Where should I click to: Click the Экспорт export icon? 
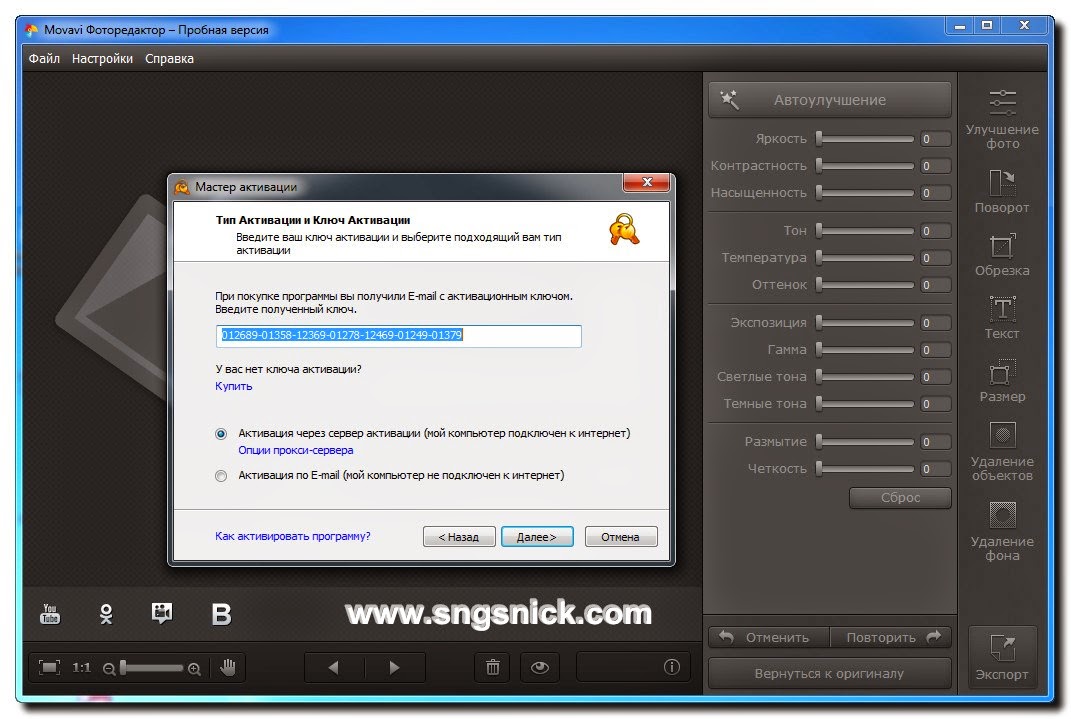point(1002,657)
